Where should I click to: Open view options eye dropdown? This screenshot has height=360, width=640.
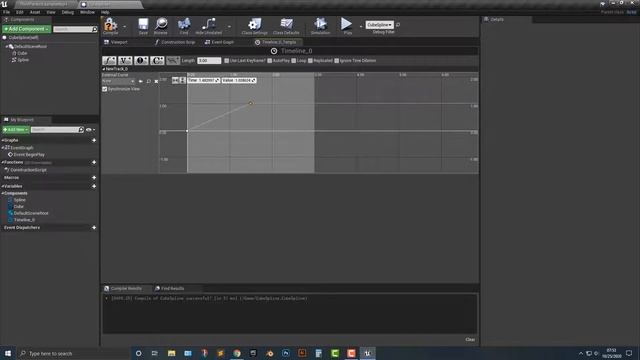pyautogui.click(x=90, y=130)
